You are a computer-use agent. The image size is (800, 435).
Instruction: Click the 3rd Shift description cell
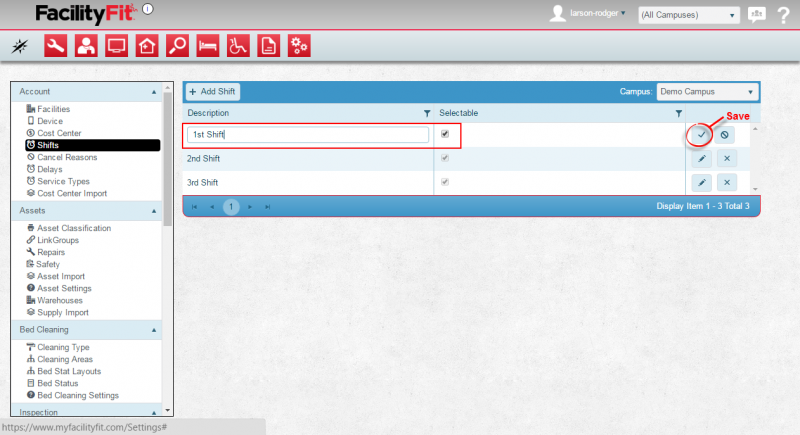click(308, 183)
